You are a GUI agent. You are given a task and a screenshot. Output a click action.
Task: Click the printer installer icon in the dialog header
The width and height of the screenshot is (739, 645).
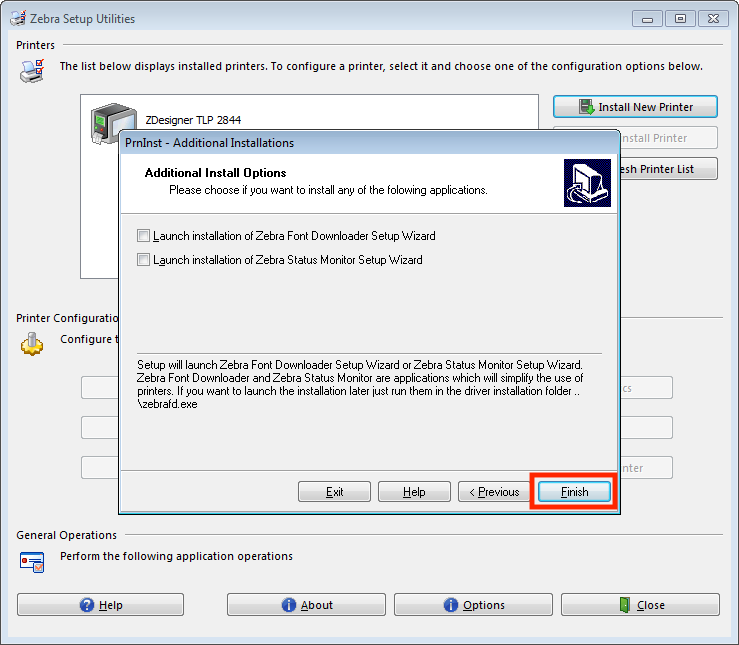(x=587, y=183)
